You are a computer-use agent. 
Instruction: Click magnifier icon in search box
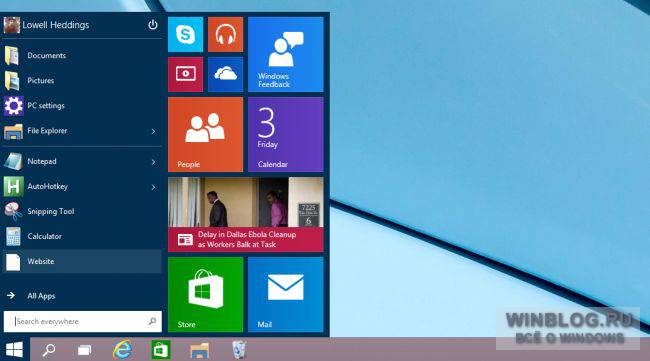click(152, 321)
